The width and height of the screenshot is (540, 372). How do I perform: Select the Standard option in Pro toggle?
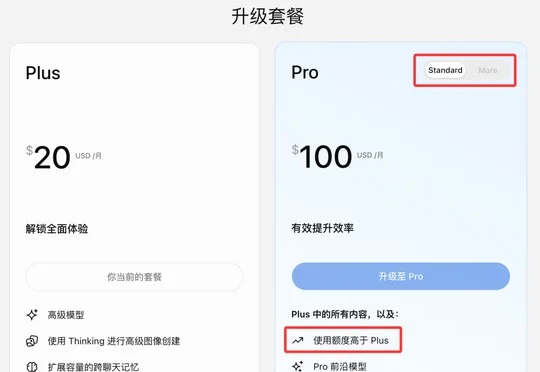[x=445, y=70]
